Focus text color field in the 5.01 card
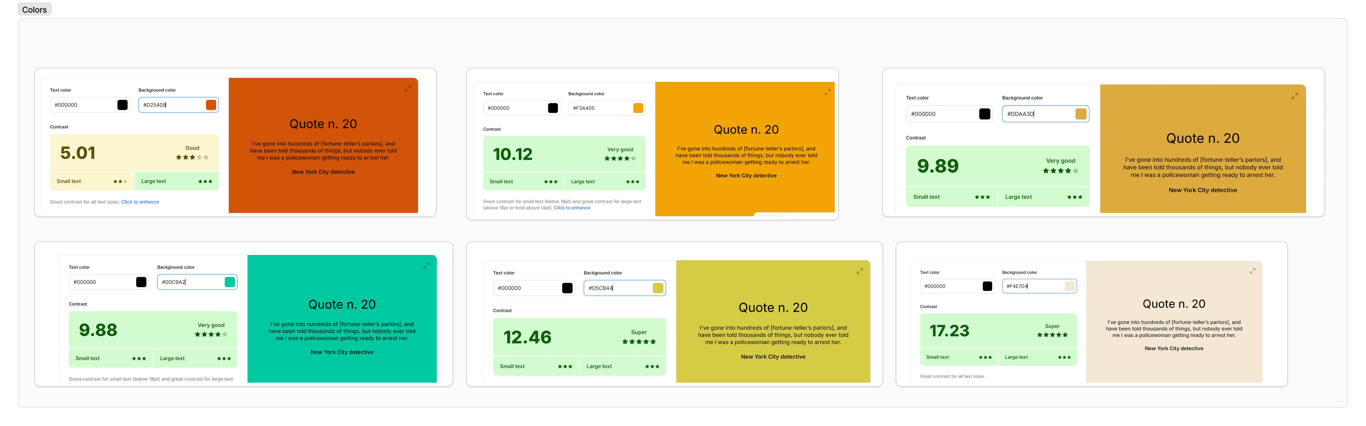1366x426 pixels. pyautogui.click(x=90, y=105)
